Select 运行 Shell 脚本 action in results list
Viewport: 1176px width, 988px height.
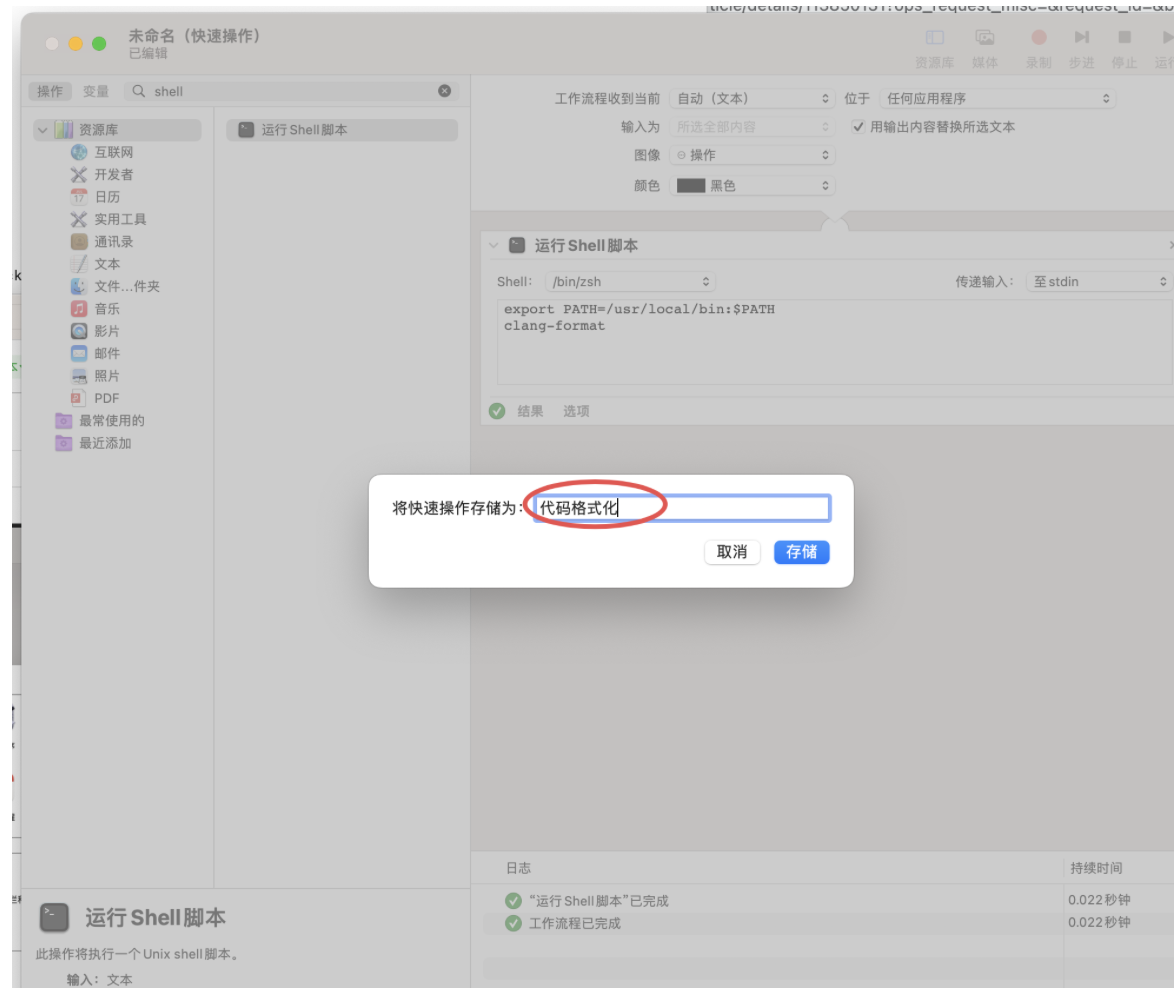click(x=342, y=130)
